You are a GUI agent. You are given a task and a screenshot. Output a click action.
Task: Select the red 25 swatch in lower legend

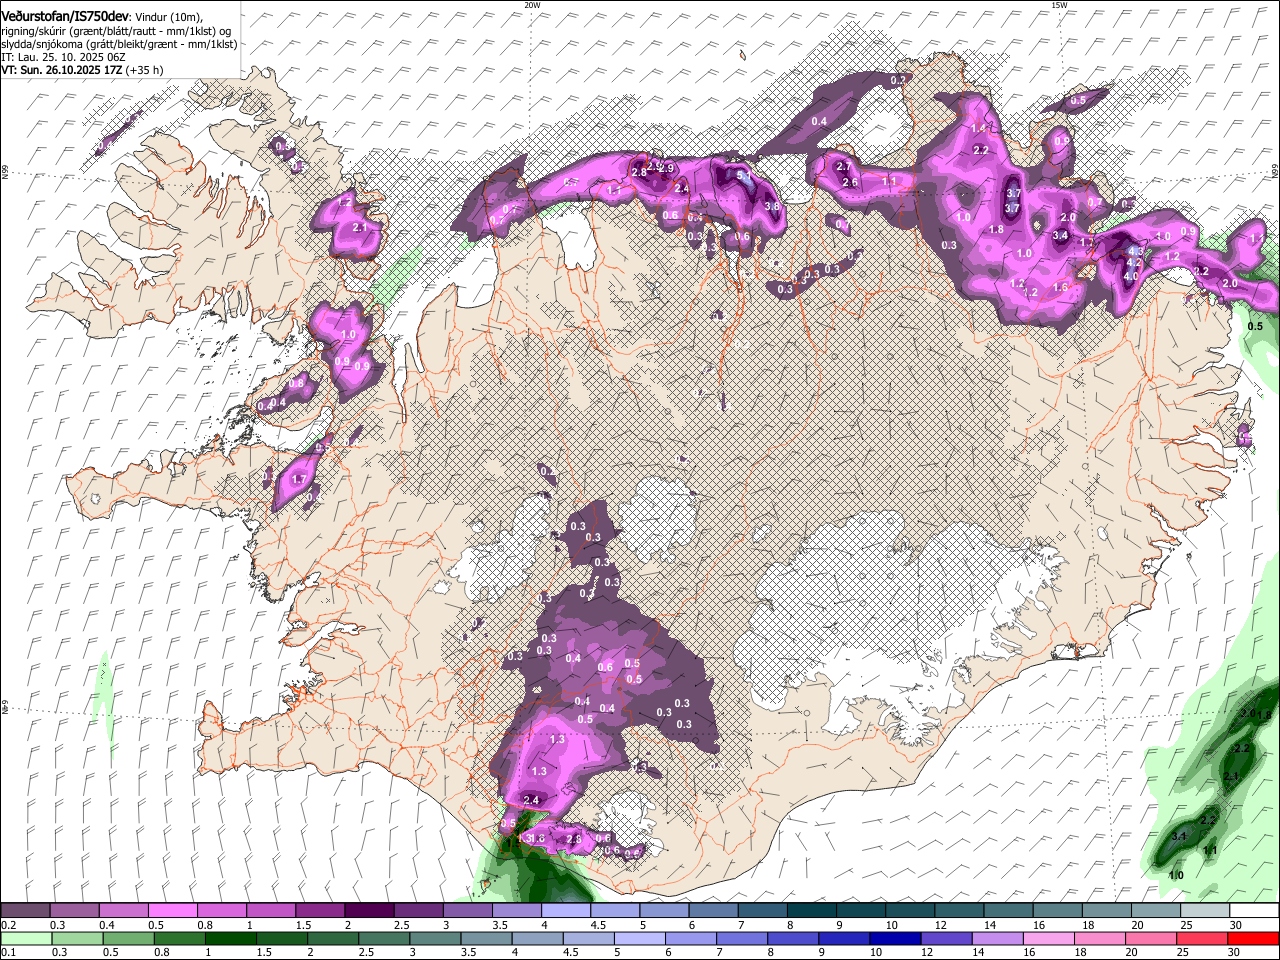[1203, 938]
